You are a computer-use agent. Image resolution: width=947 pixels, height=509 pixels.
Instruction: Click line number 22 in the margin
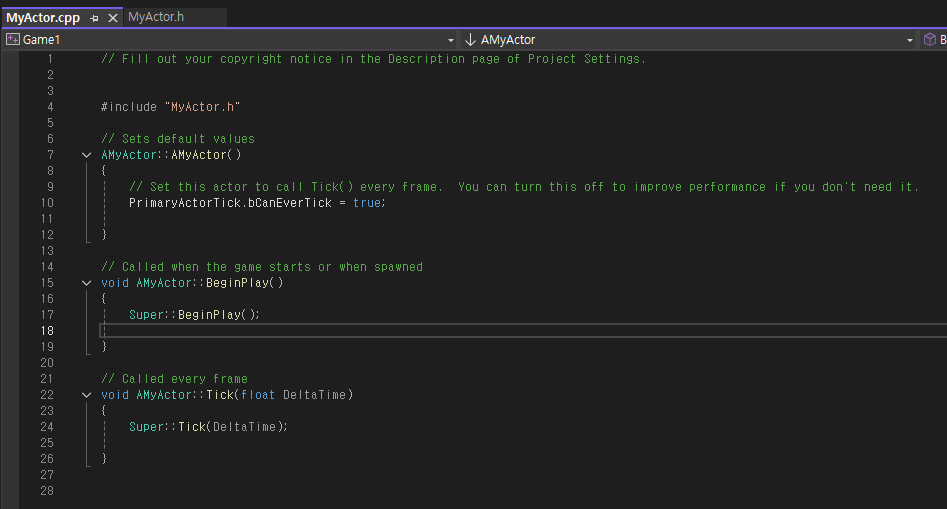pos(47,395)
